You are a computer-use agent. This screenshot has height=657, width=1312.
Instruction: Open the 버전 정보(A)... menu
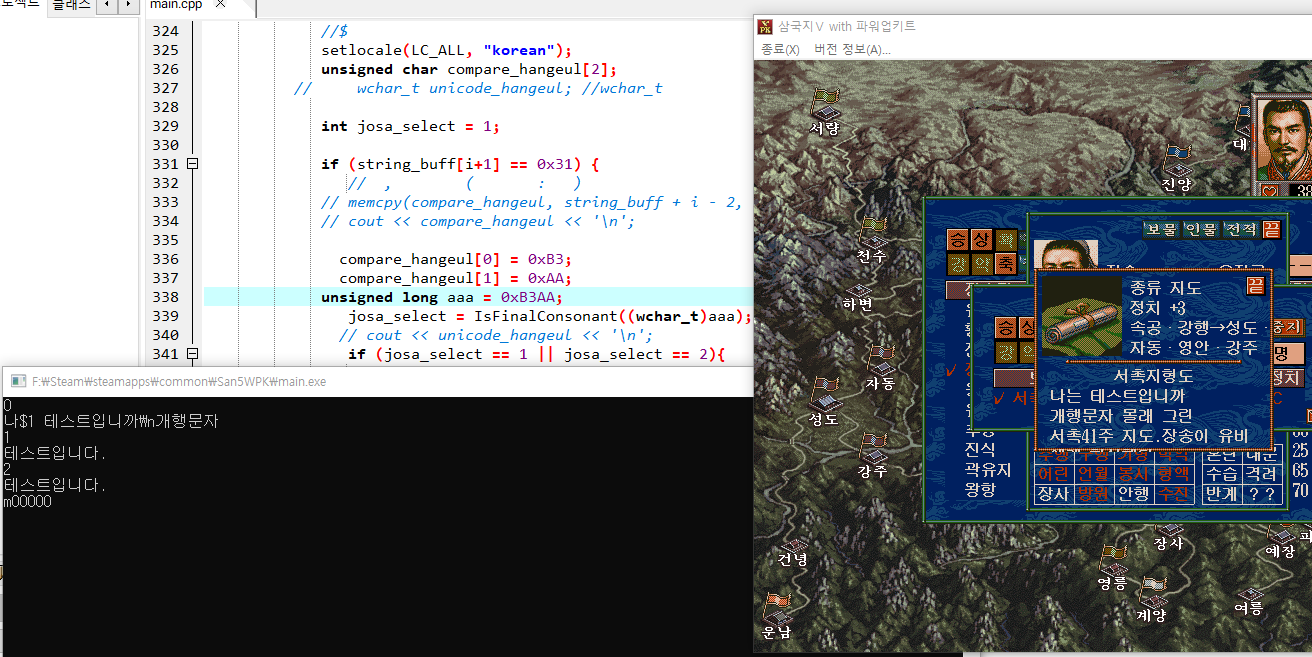pyautogui.click(x=852, y=49)
